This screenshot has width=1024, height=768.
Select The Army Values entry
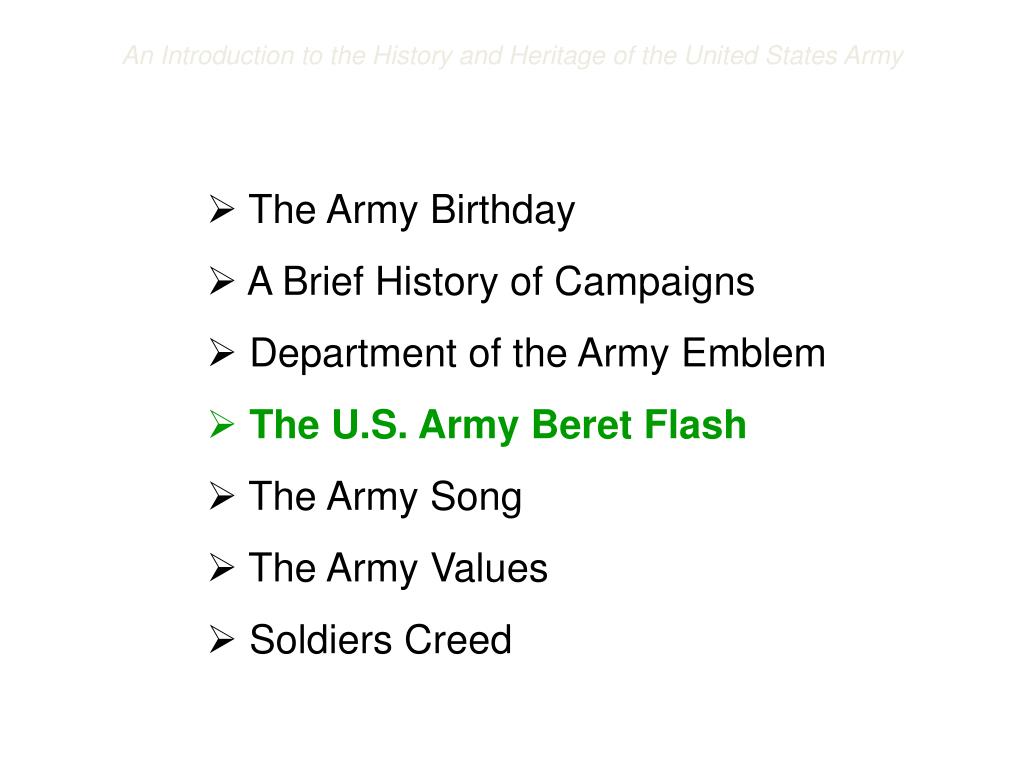(x=398, y=568)
